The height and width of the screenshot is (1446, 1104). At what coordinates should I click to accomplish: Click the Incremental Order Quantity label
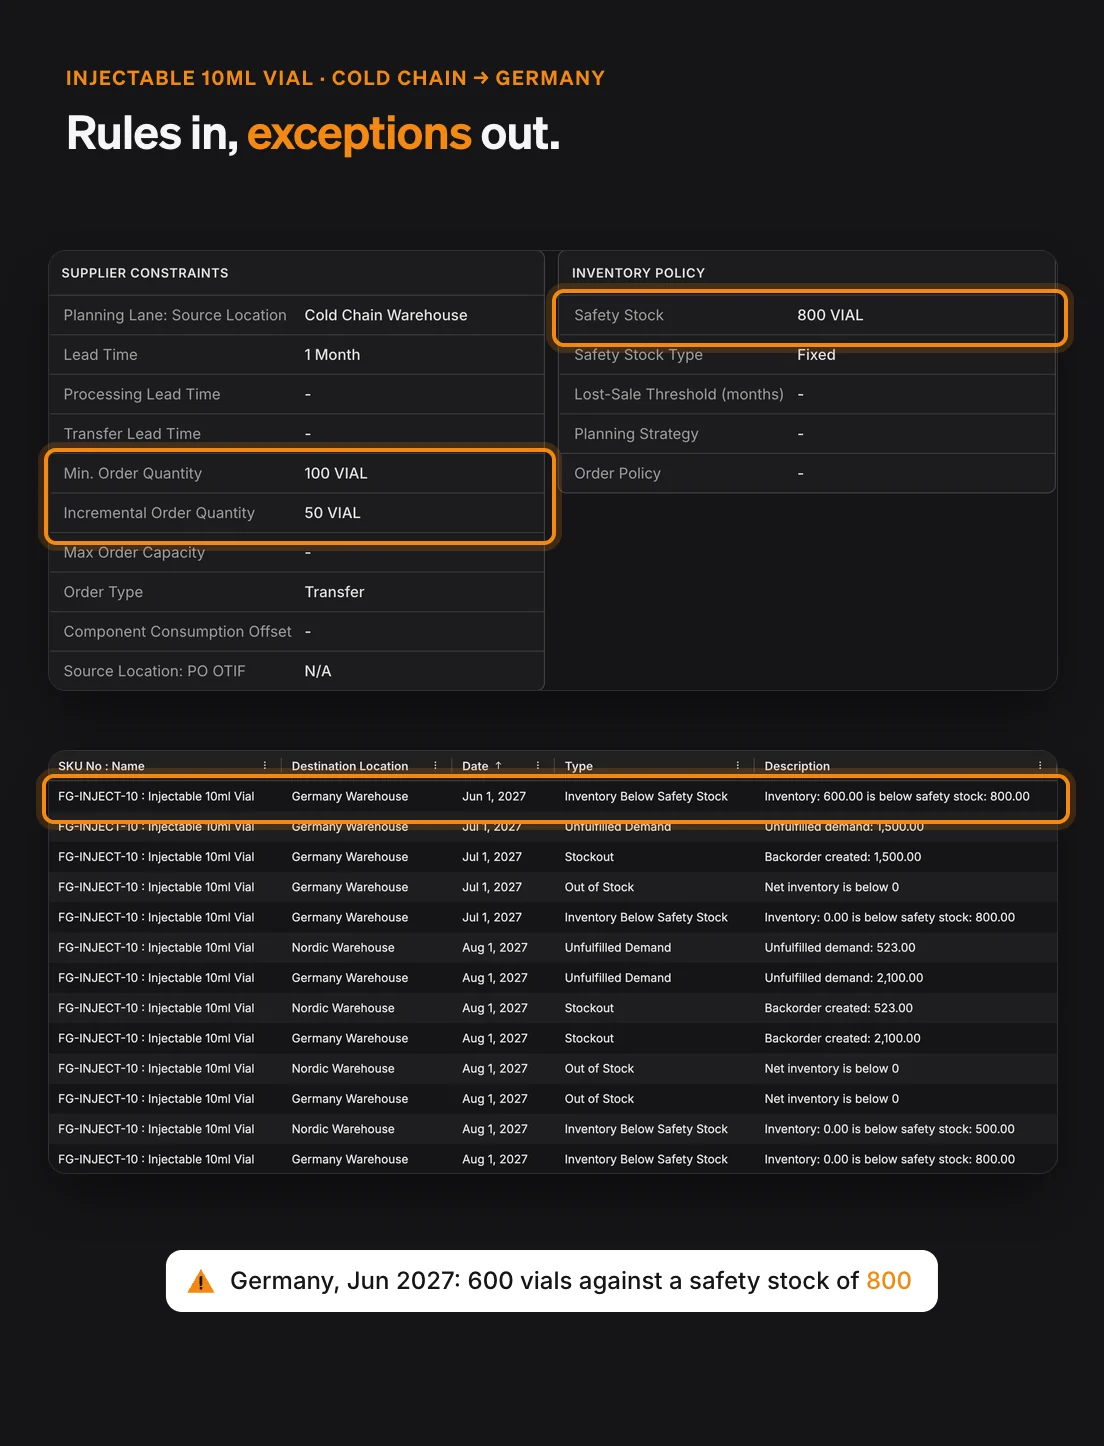pos(159,513)
